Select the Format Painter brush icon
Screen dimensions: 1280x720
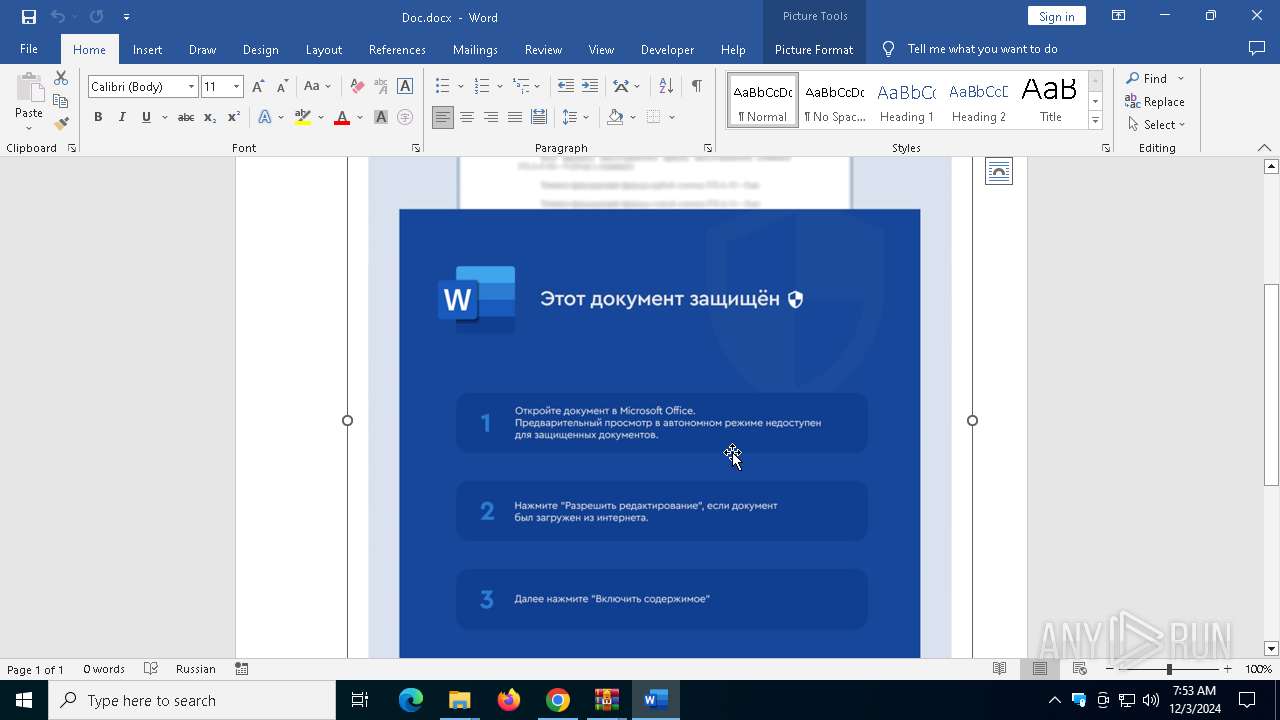click(61, 124)
